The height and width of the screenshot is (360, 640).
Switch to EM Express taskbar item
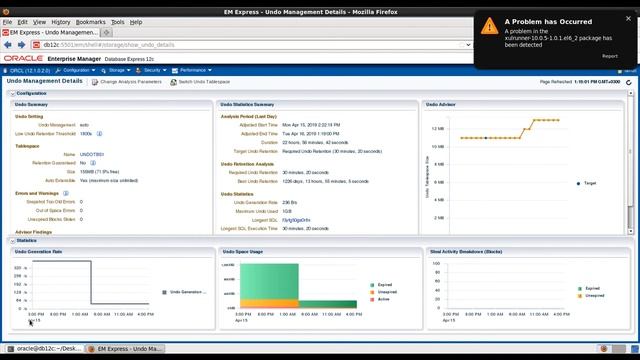click(126, 349)
